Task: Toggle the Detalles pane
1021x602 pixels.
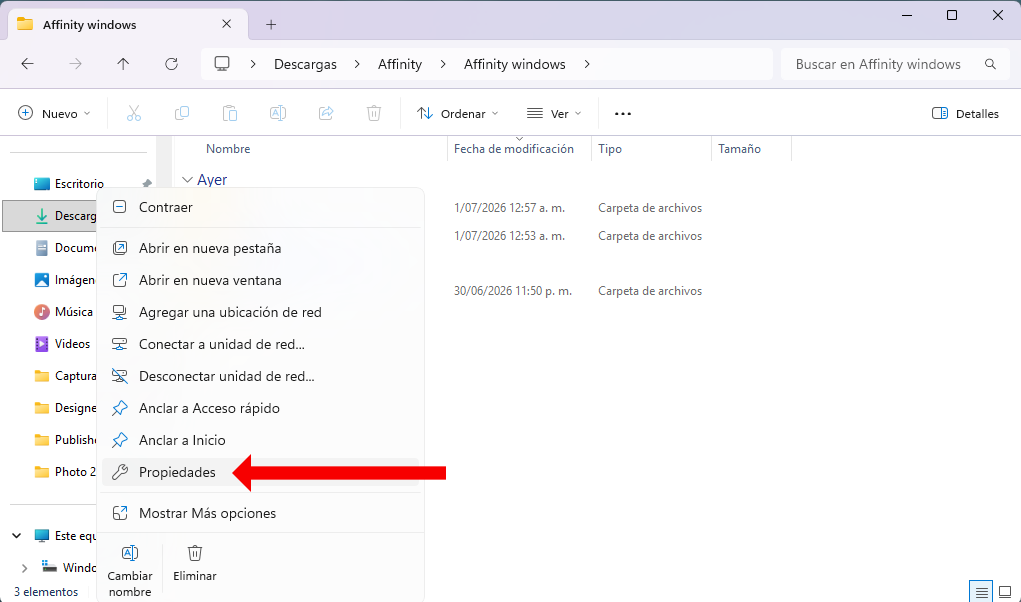Action: (965, 113)
